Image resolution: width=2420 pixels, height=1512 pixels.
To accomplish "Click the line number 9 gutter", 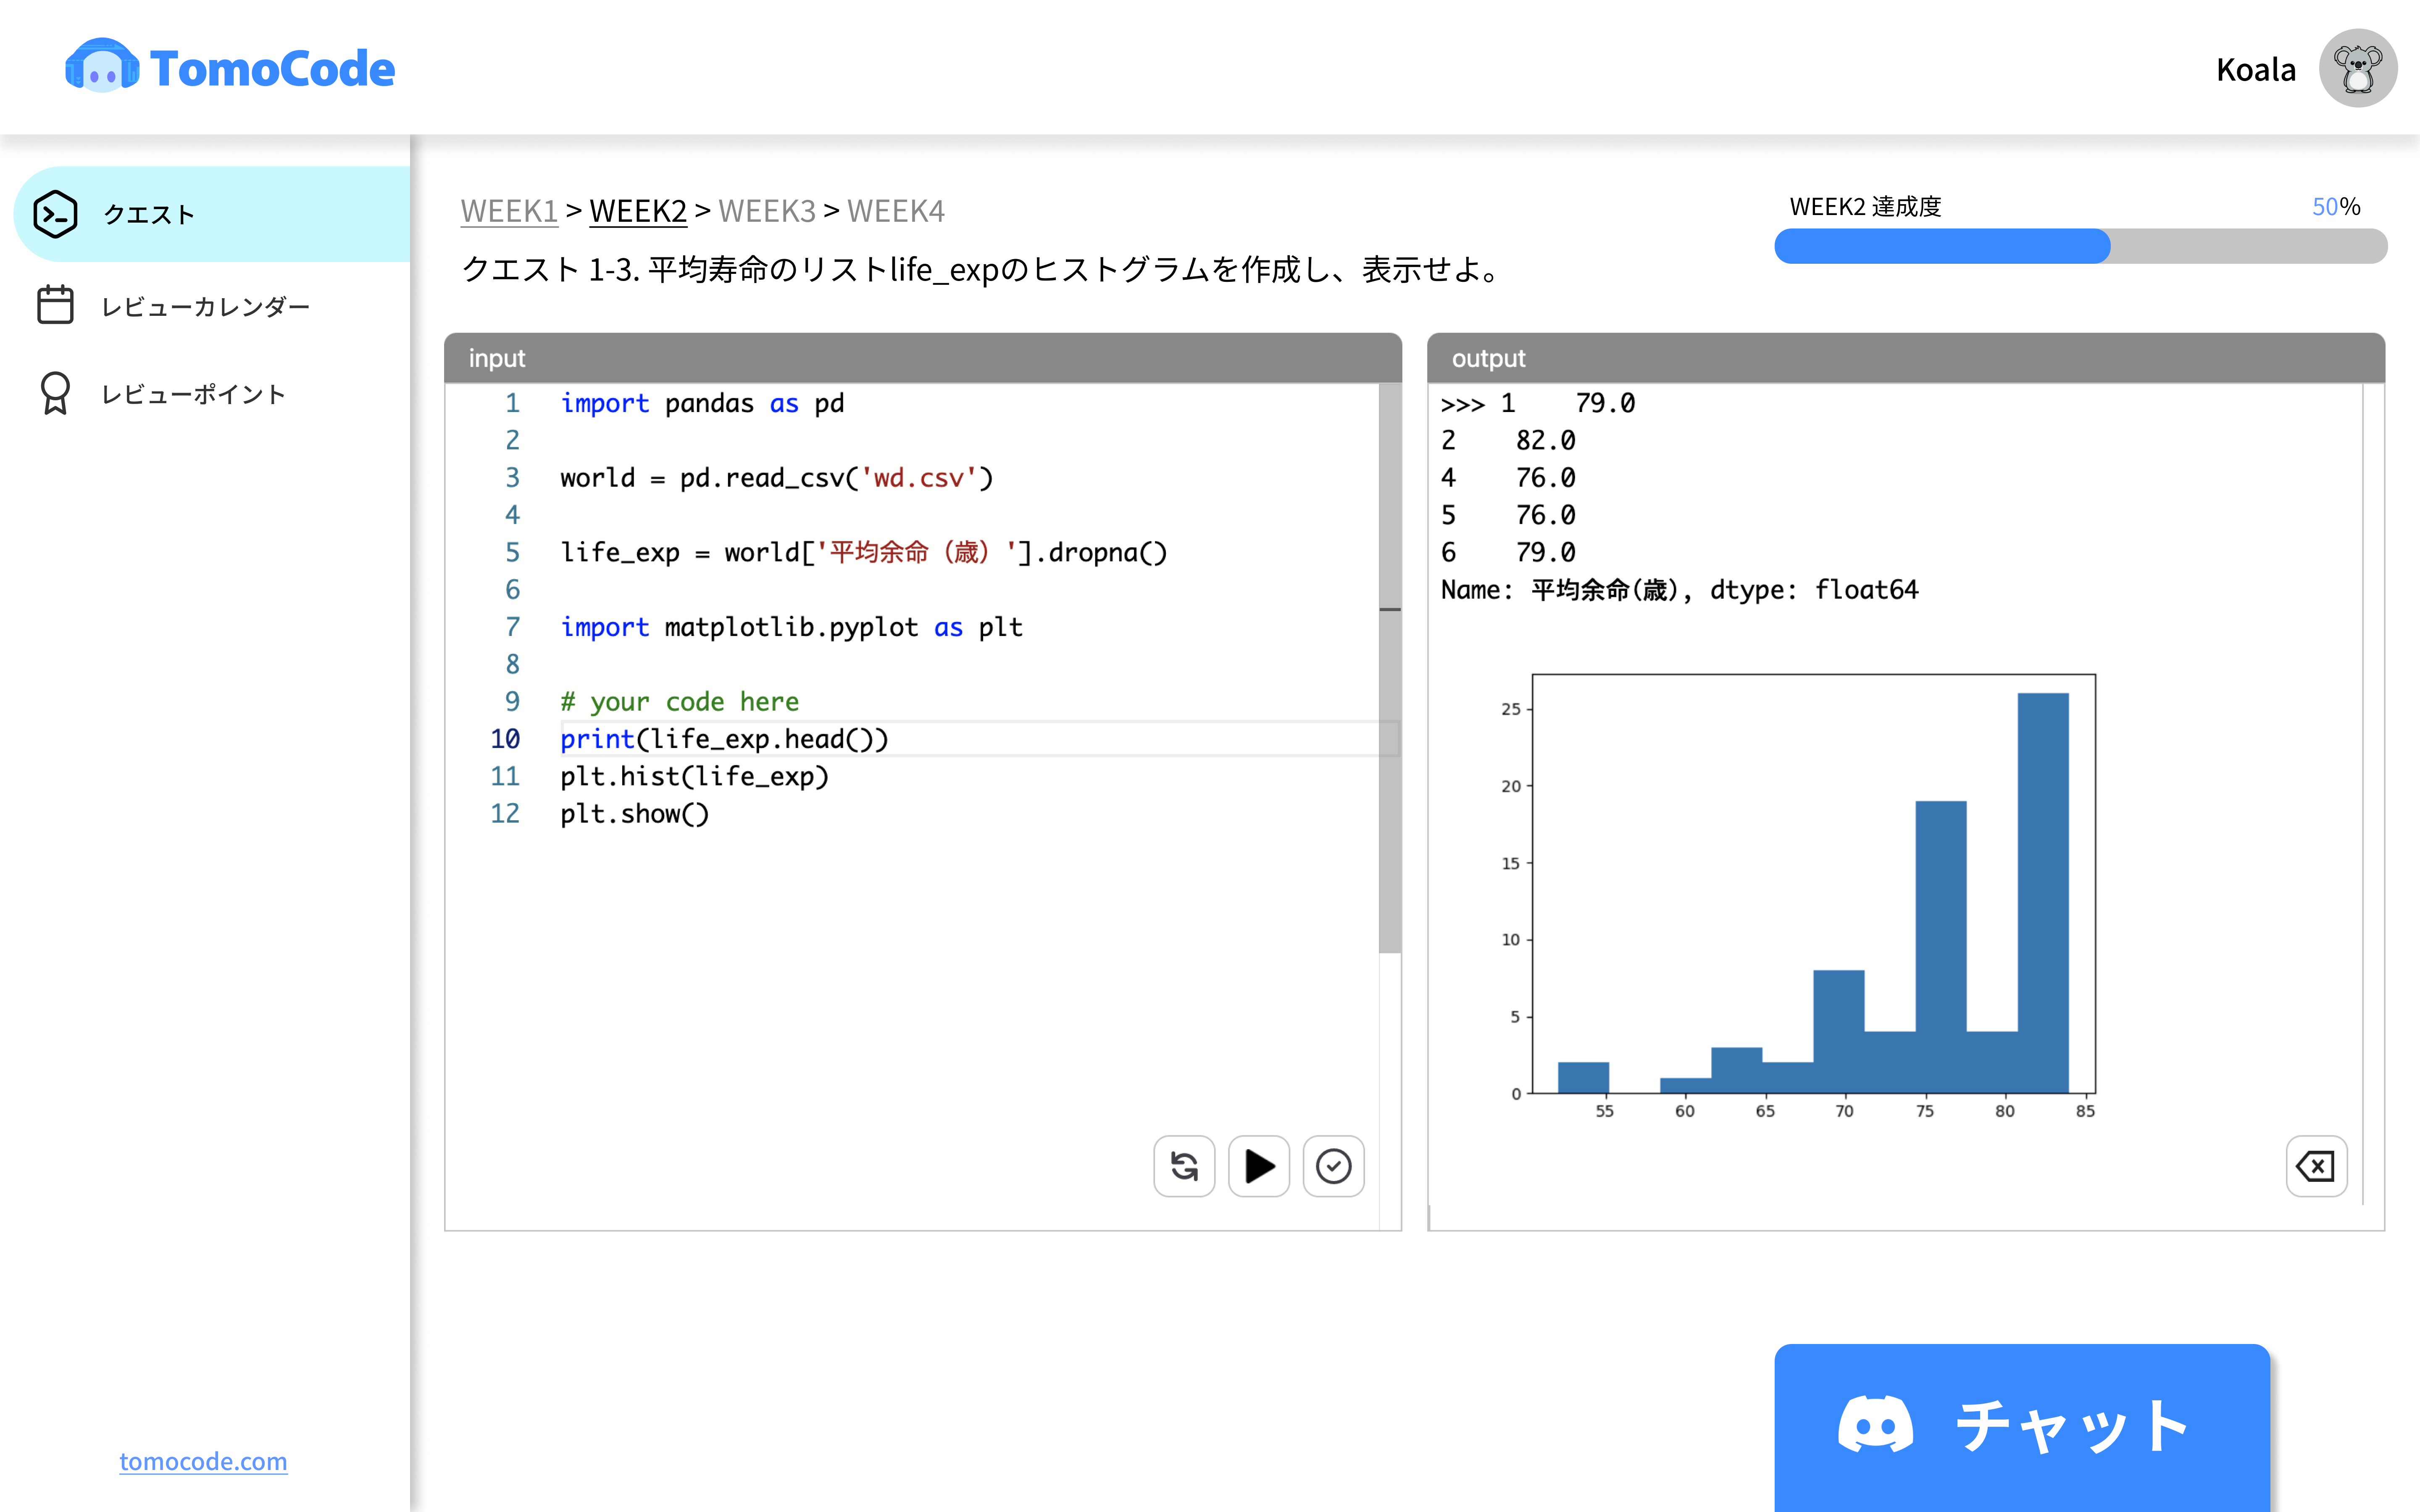I will click(x=512, y=702).
